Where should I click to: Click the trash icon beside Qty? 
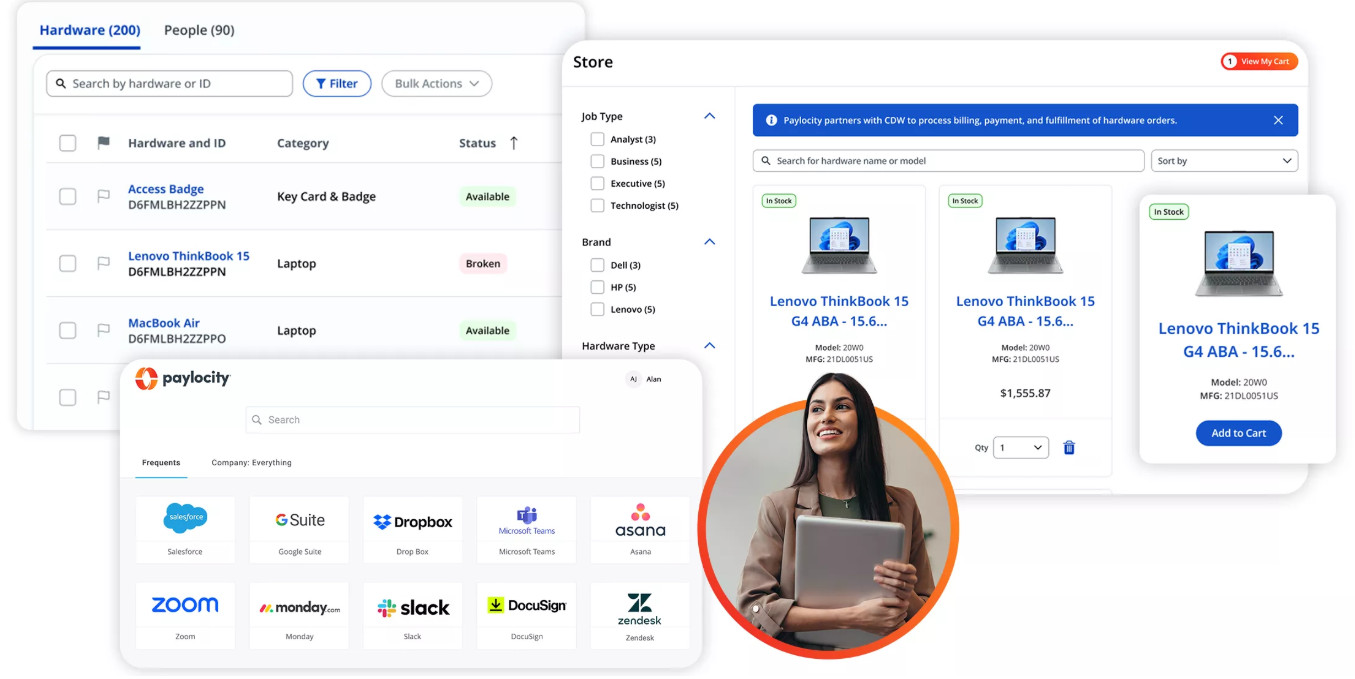(x=1069, y=448)
